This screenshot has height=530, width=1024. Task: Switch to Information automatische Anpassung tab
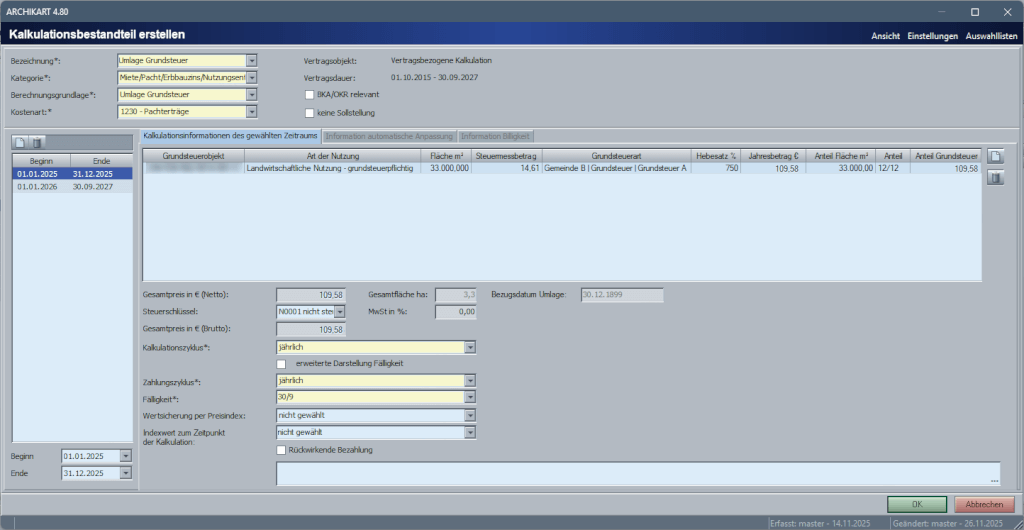tap(389, 136)
